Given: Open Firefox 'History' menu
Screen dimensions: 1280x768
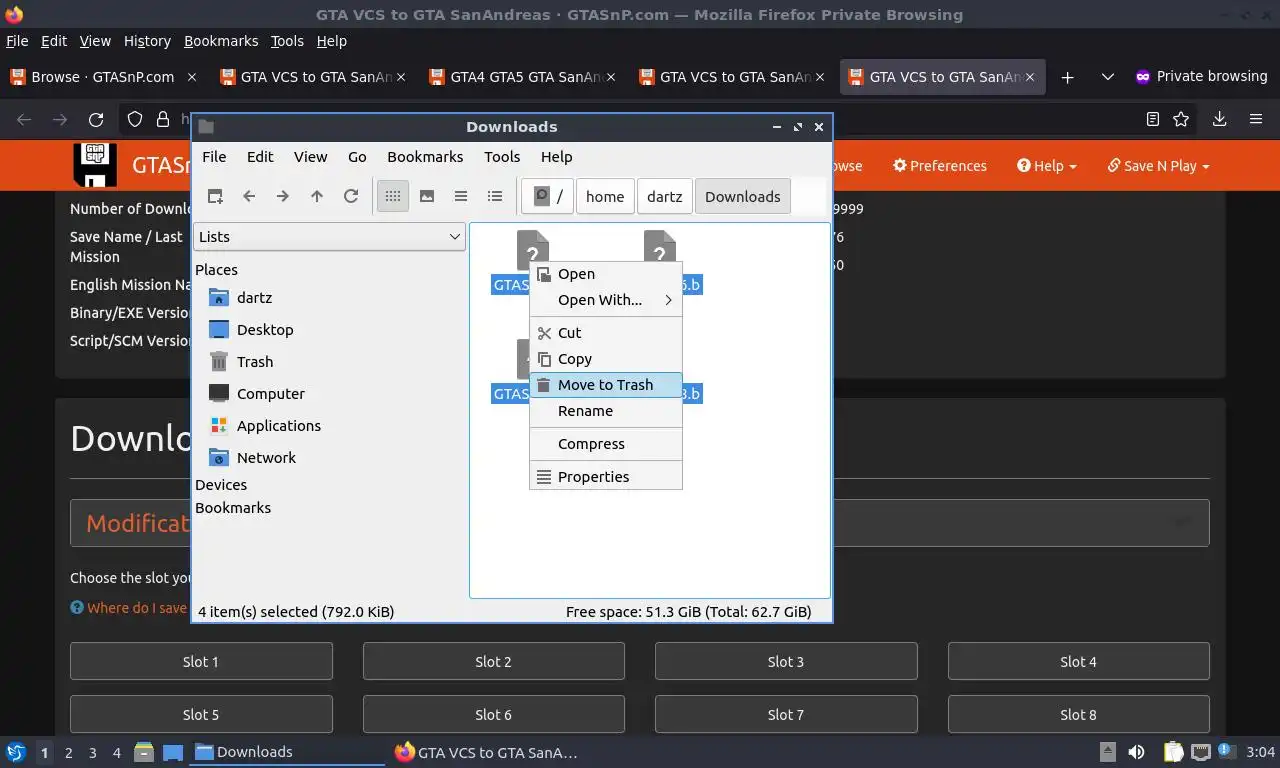Looking at the screenshot, I should pyautogui.click(x=147, y=41).
